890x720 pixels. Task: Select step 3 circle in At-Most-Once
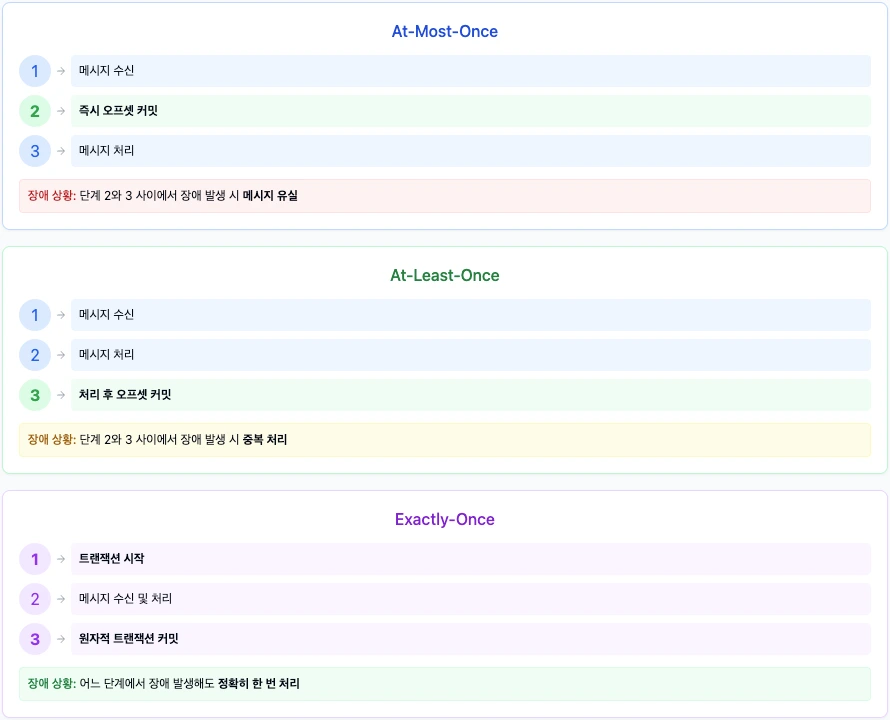[x=35, y=151]
